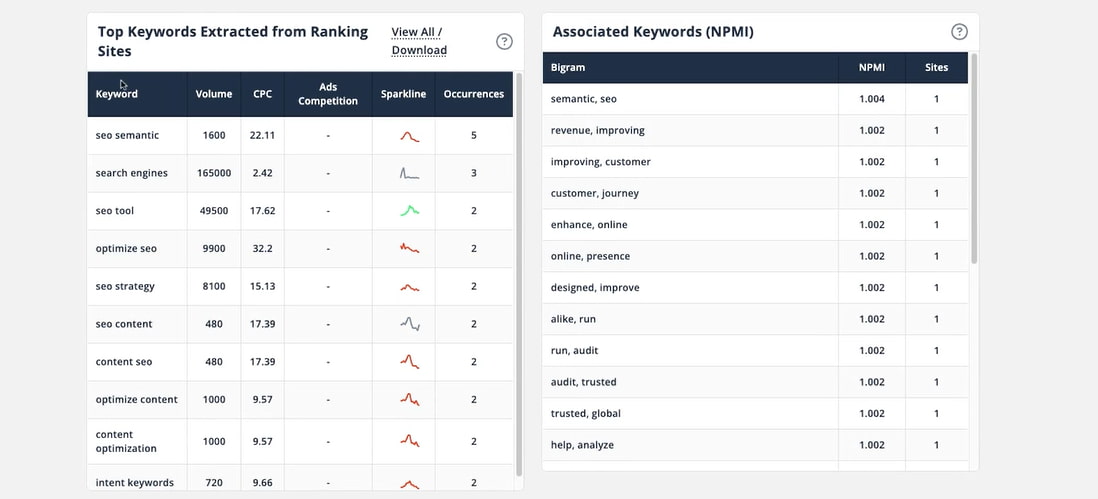The width and height of the screenshot is (1098, 499).
Task: Sort table by Keyword column header
Action: pyautogui.click(x=117, y=94)
